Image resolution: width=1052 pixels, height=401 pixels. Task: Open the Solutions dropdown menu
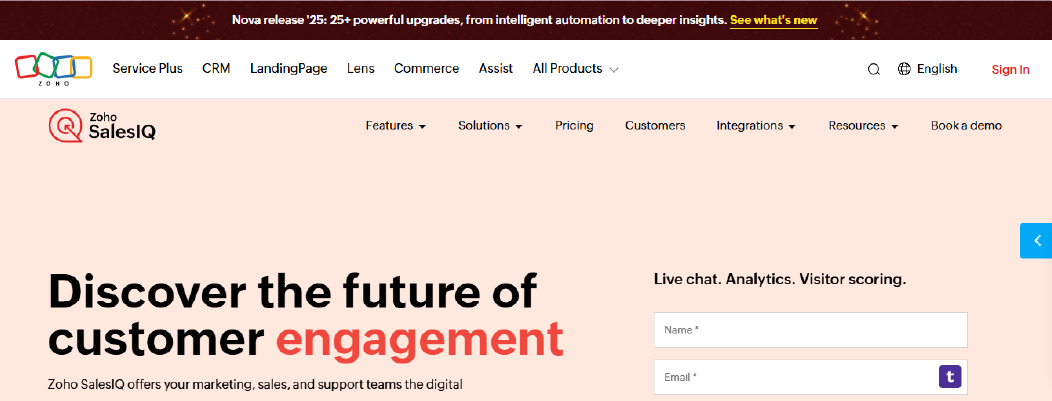[x=490, y=125]
